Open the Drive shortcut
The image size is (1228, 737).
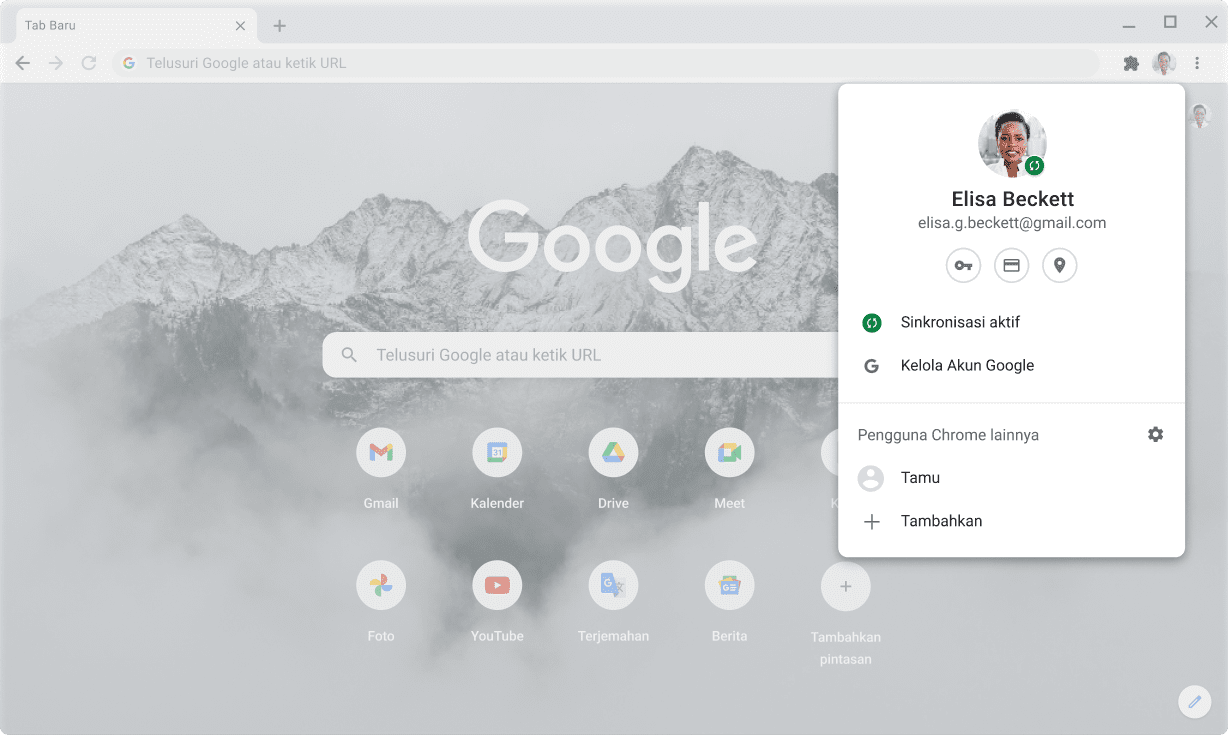613,453
